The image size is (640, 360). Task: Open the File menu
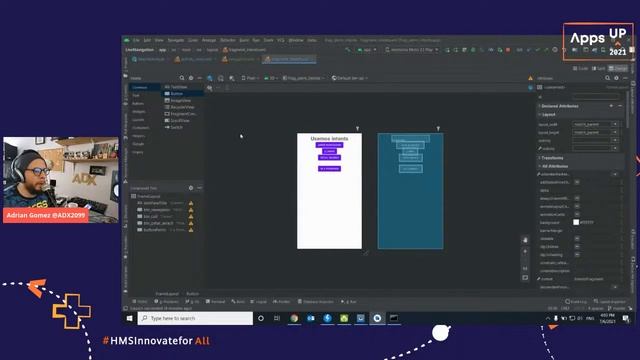pyautogui.click(x=136, y=40)
